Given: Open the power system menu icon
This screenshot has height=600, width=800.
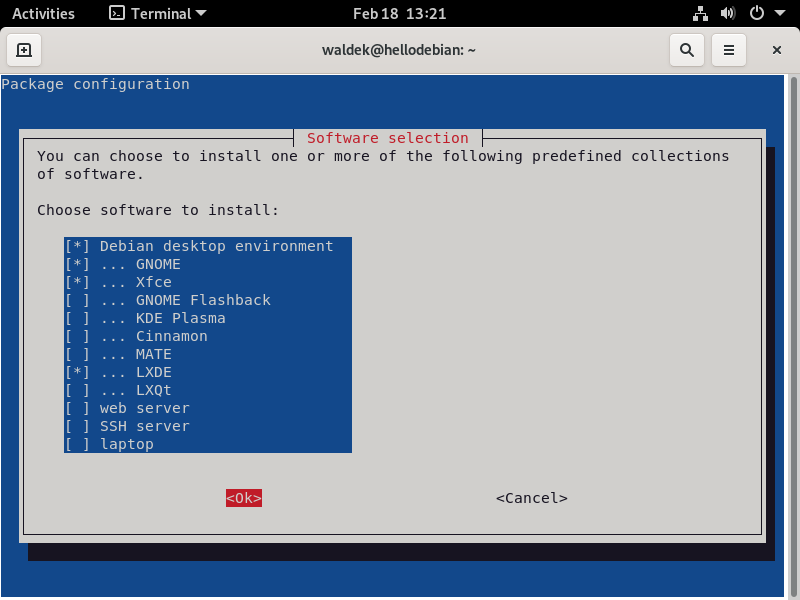Looking at the screenshot, I should [757, 13].
